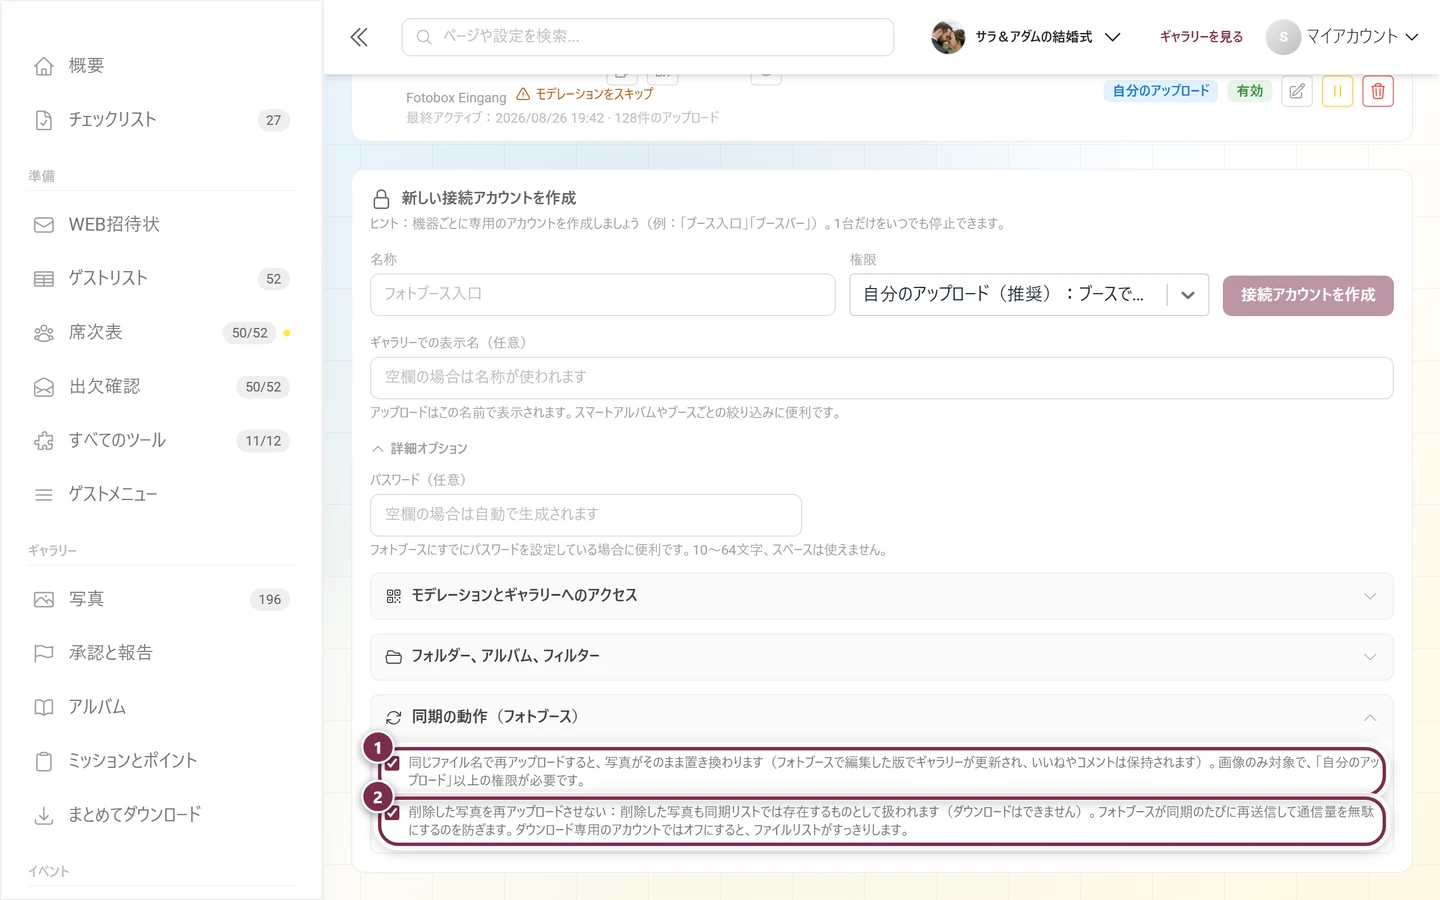1440x900 pixels.
Task: Delete Fotobox Eingang using the trash icon
Action: click(1378, 91)
